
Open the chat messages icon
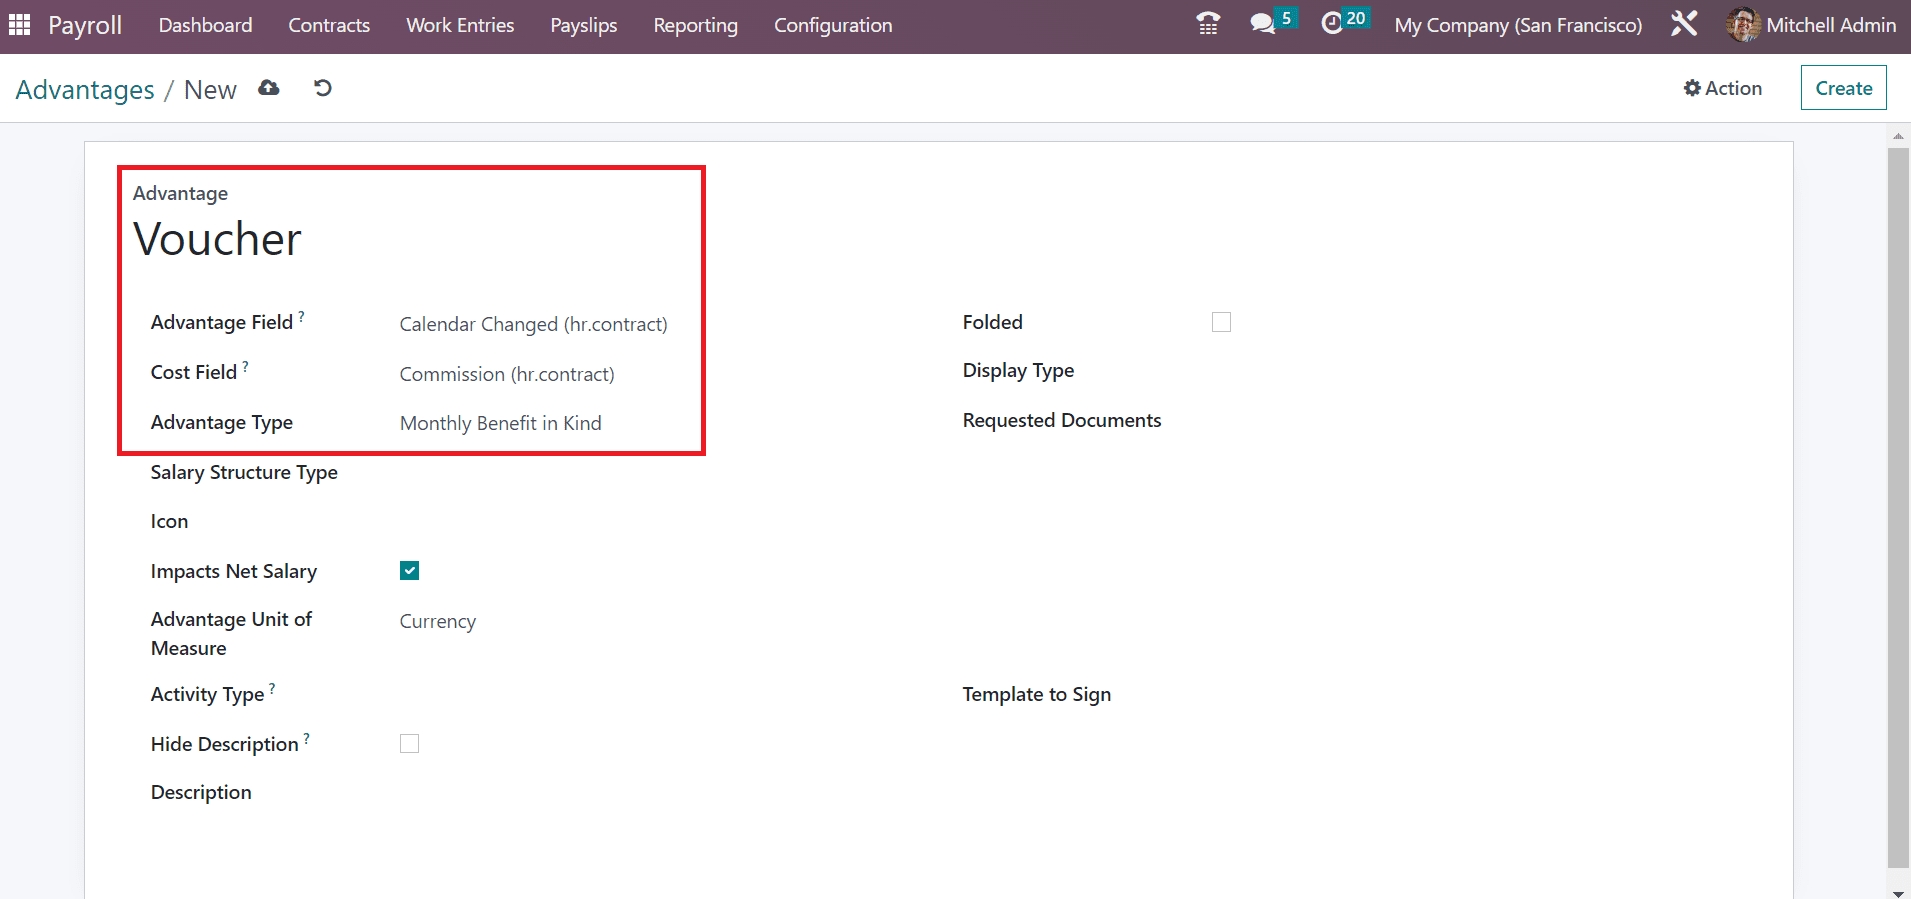pyautogui.click(x=1263, y=24)
